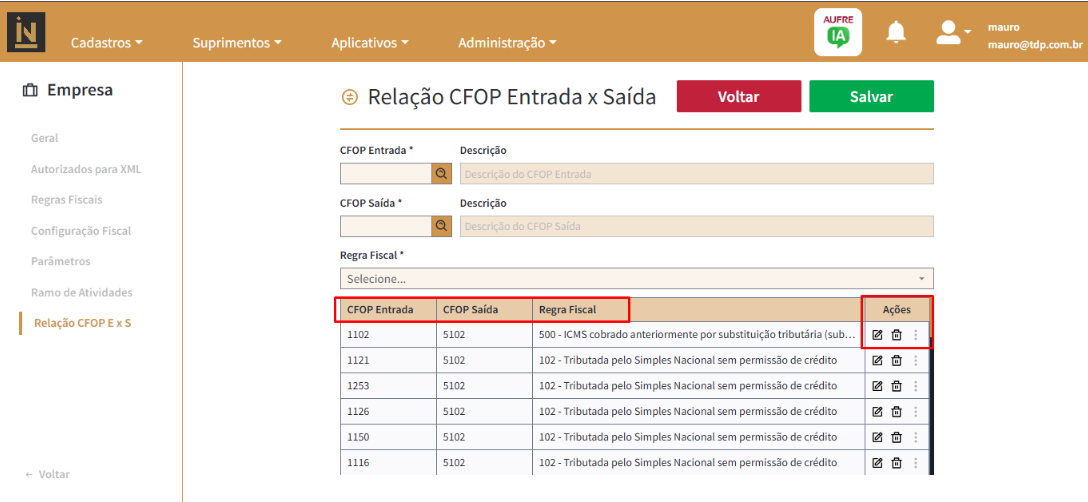
Task: Open the user account dropdown
Action: [953, 33]
